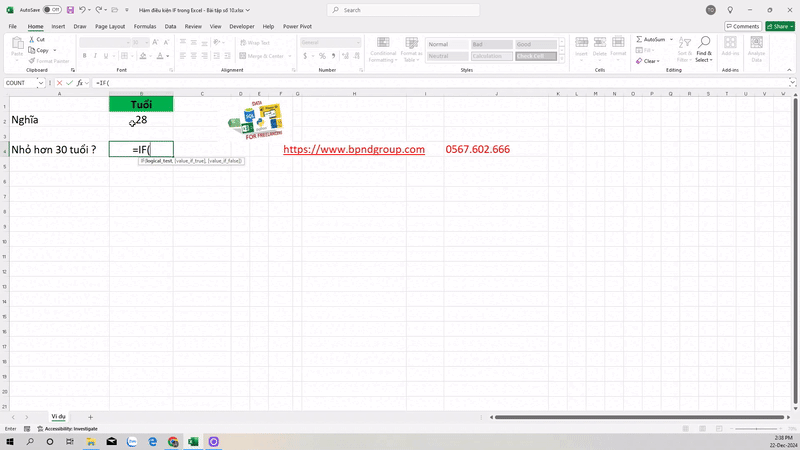
Task: Toggle Italic formatting
Action: tap(95, 56)
